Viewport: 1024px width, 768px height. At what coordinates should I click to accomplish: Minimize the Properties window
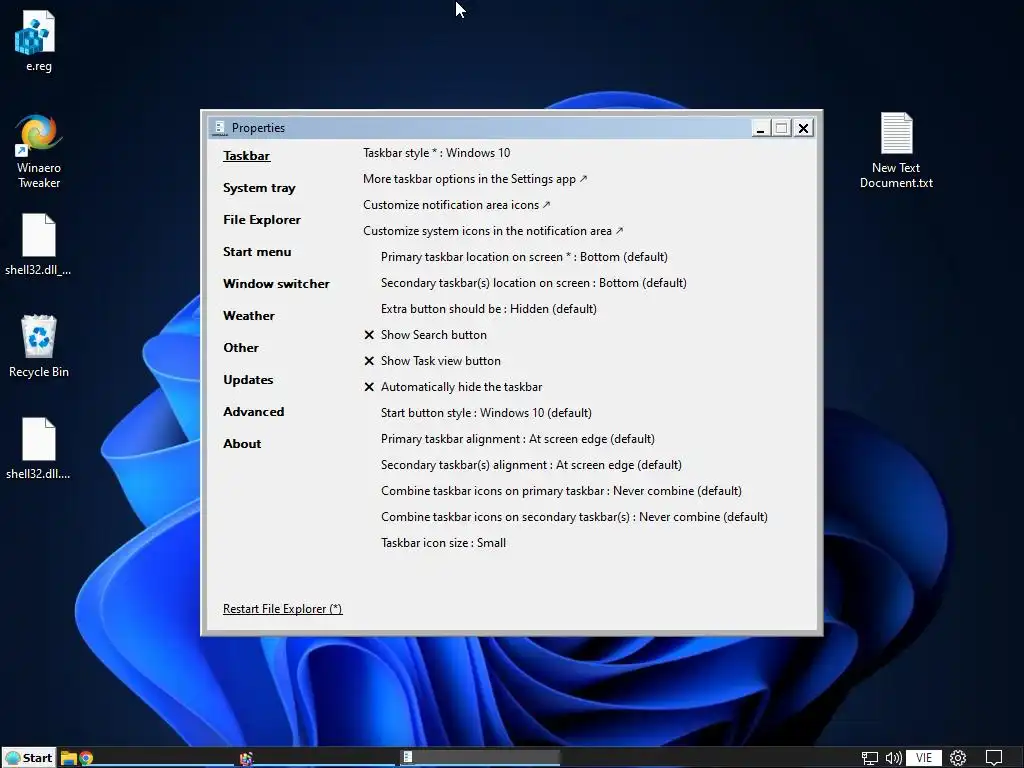760,128
